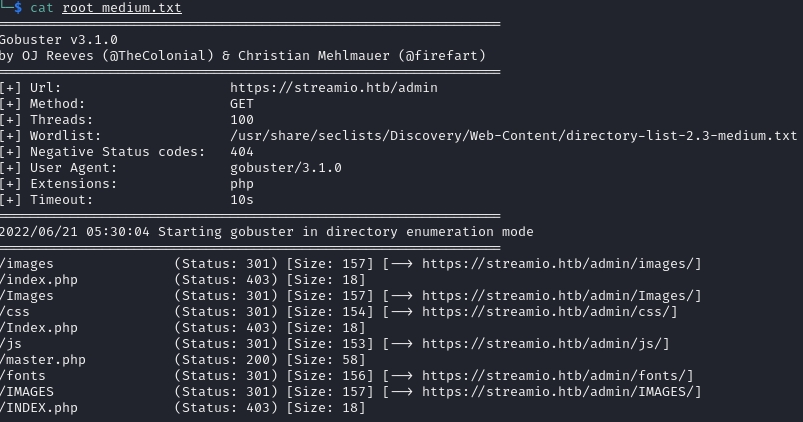Click the directory-list-2.3-medium.txt wordlist path
This screenshot has height=422, width=803.
pyautogui.click(x=513, y=135)
